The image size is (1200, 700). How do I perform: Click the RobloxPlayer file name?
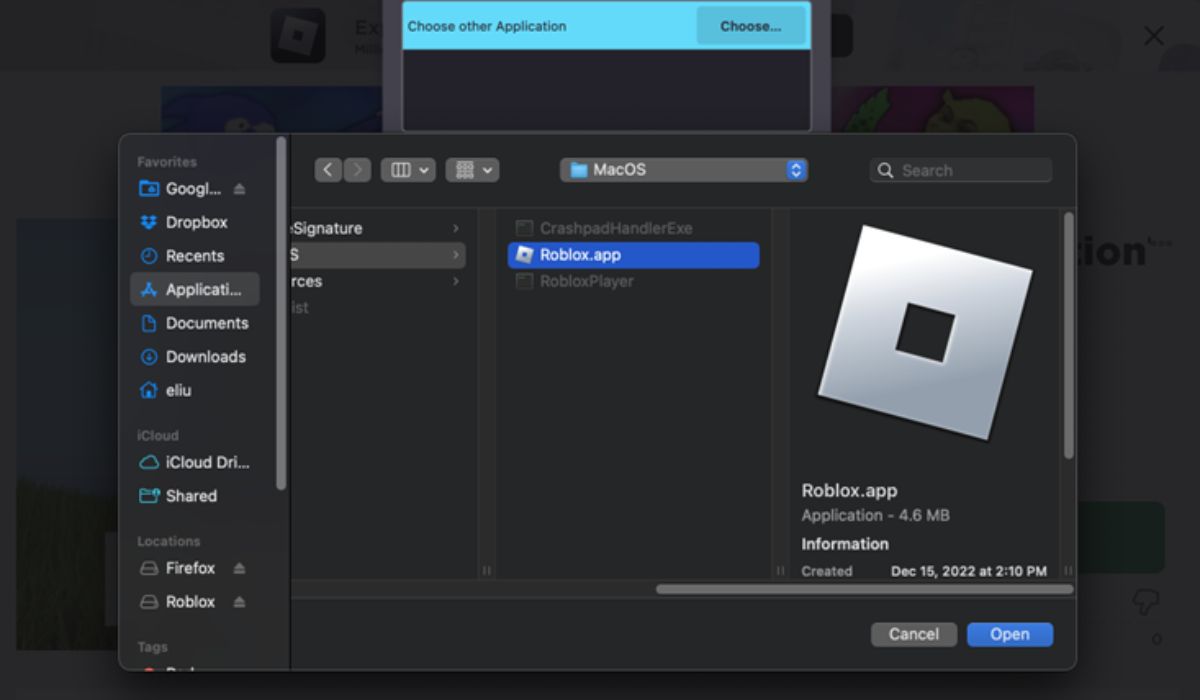587,282
